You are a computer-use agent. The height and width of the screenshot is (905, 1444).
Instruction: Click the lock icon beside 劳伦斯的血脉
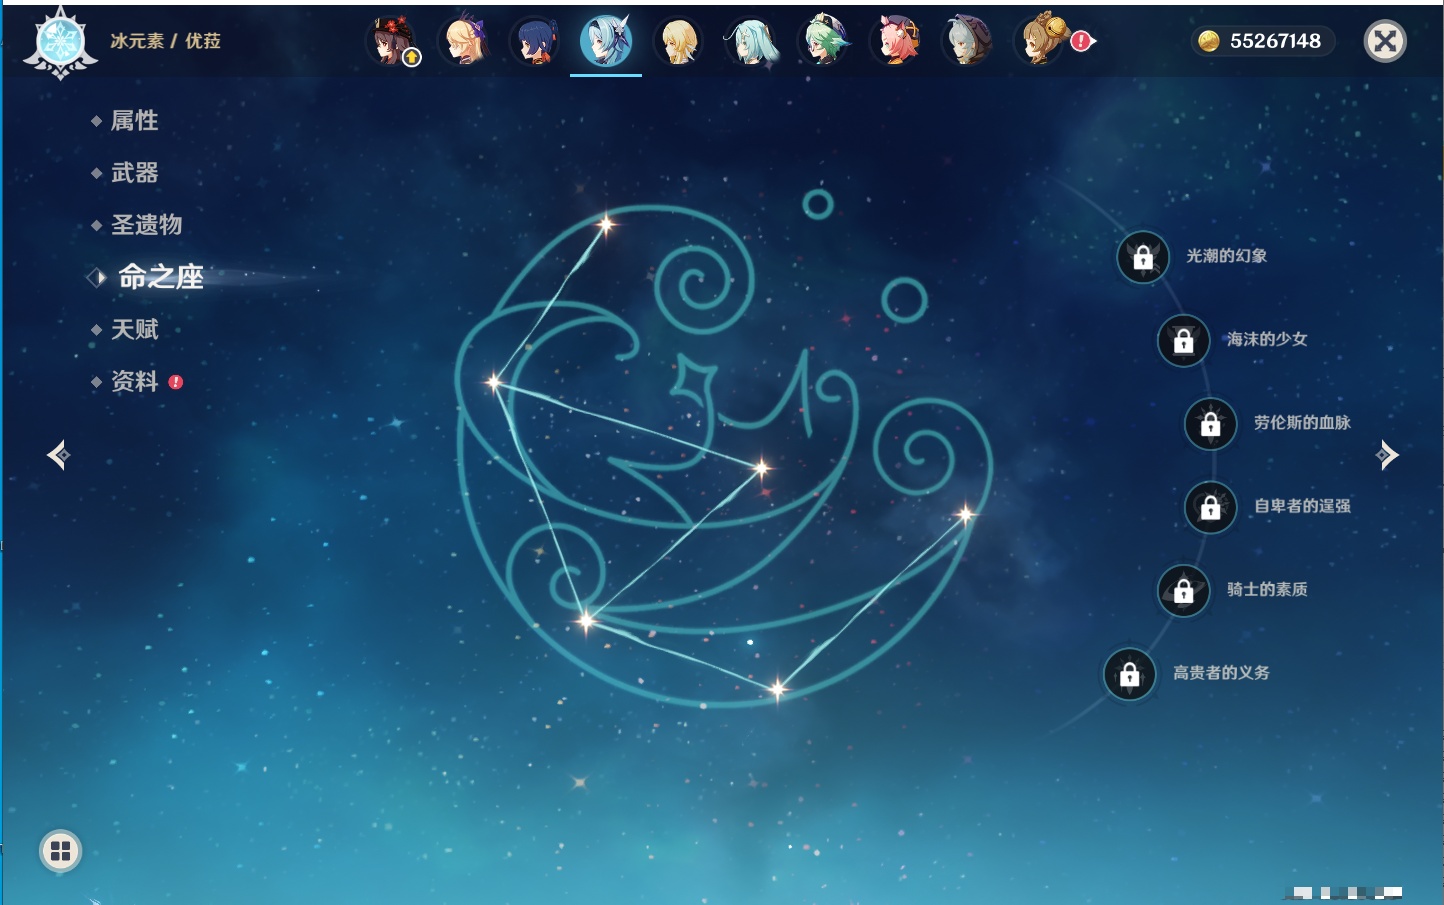point(1210,424)
